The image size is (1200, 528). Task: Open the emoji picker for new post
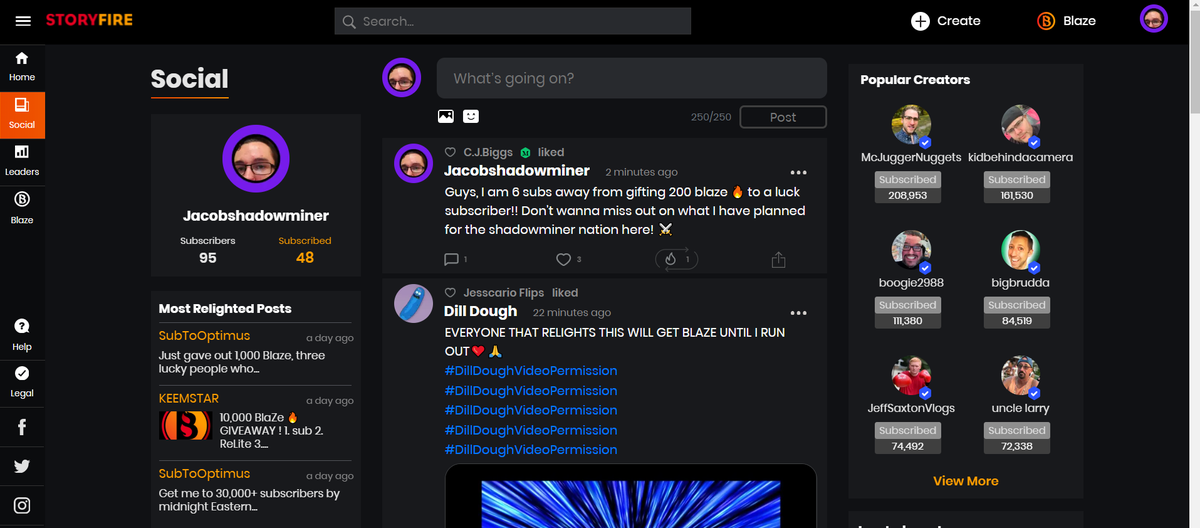pos(471,116)
